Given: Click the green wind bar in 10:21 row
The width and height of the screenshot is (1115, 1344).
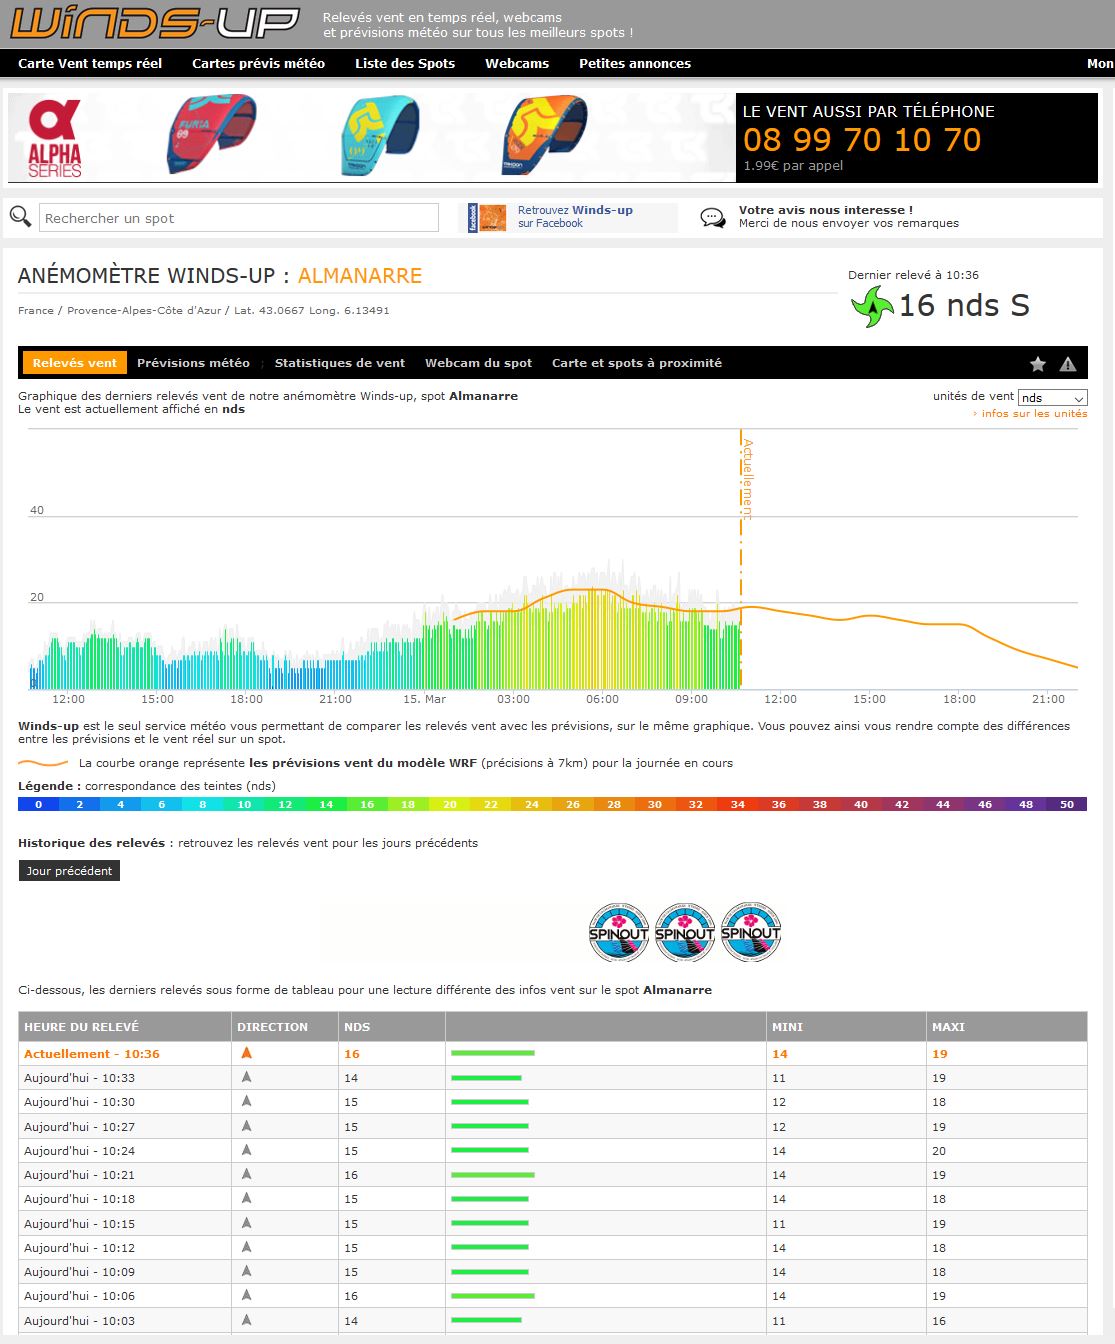Looking at the screenshot, I should [x=493, y=1175].
